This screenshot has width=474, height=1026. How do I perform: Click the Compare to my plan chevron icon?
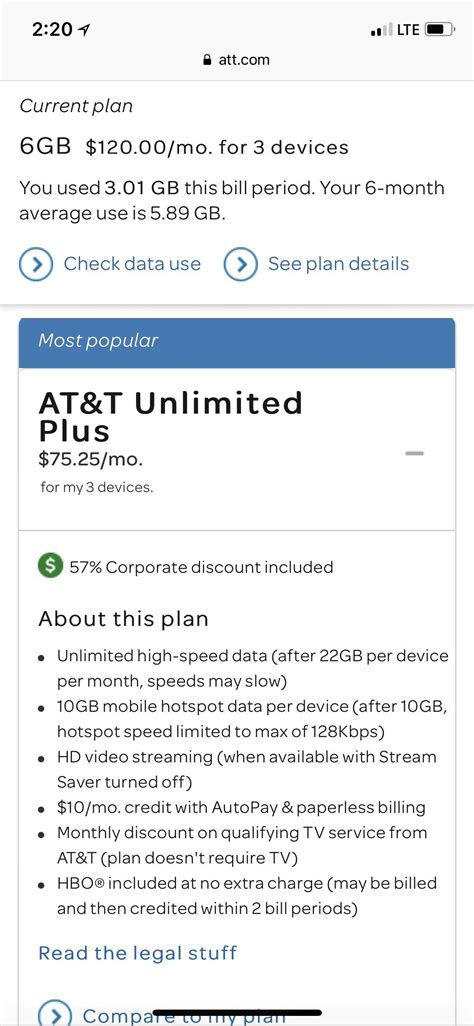coord(56,1013)
